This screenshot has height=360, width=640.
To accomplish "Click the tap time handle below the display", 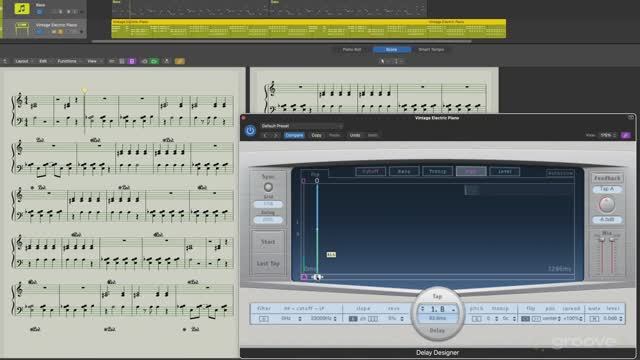I will tap(318, 277).
